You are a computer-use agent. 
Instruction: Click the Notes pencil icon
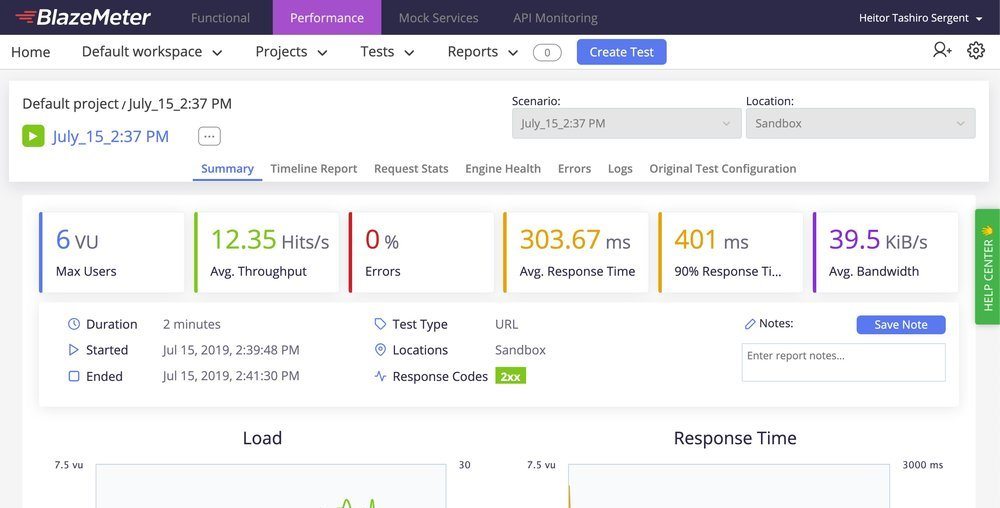pyautogui.click(x=750, y=324)
